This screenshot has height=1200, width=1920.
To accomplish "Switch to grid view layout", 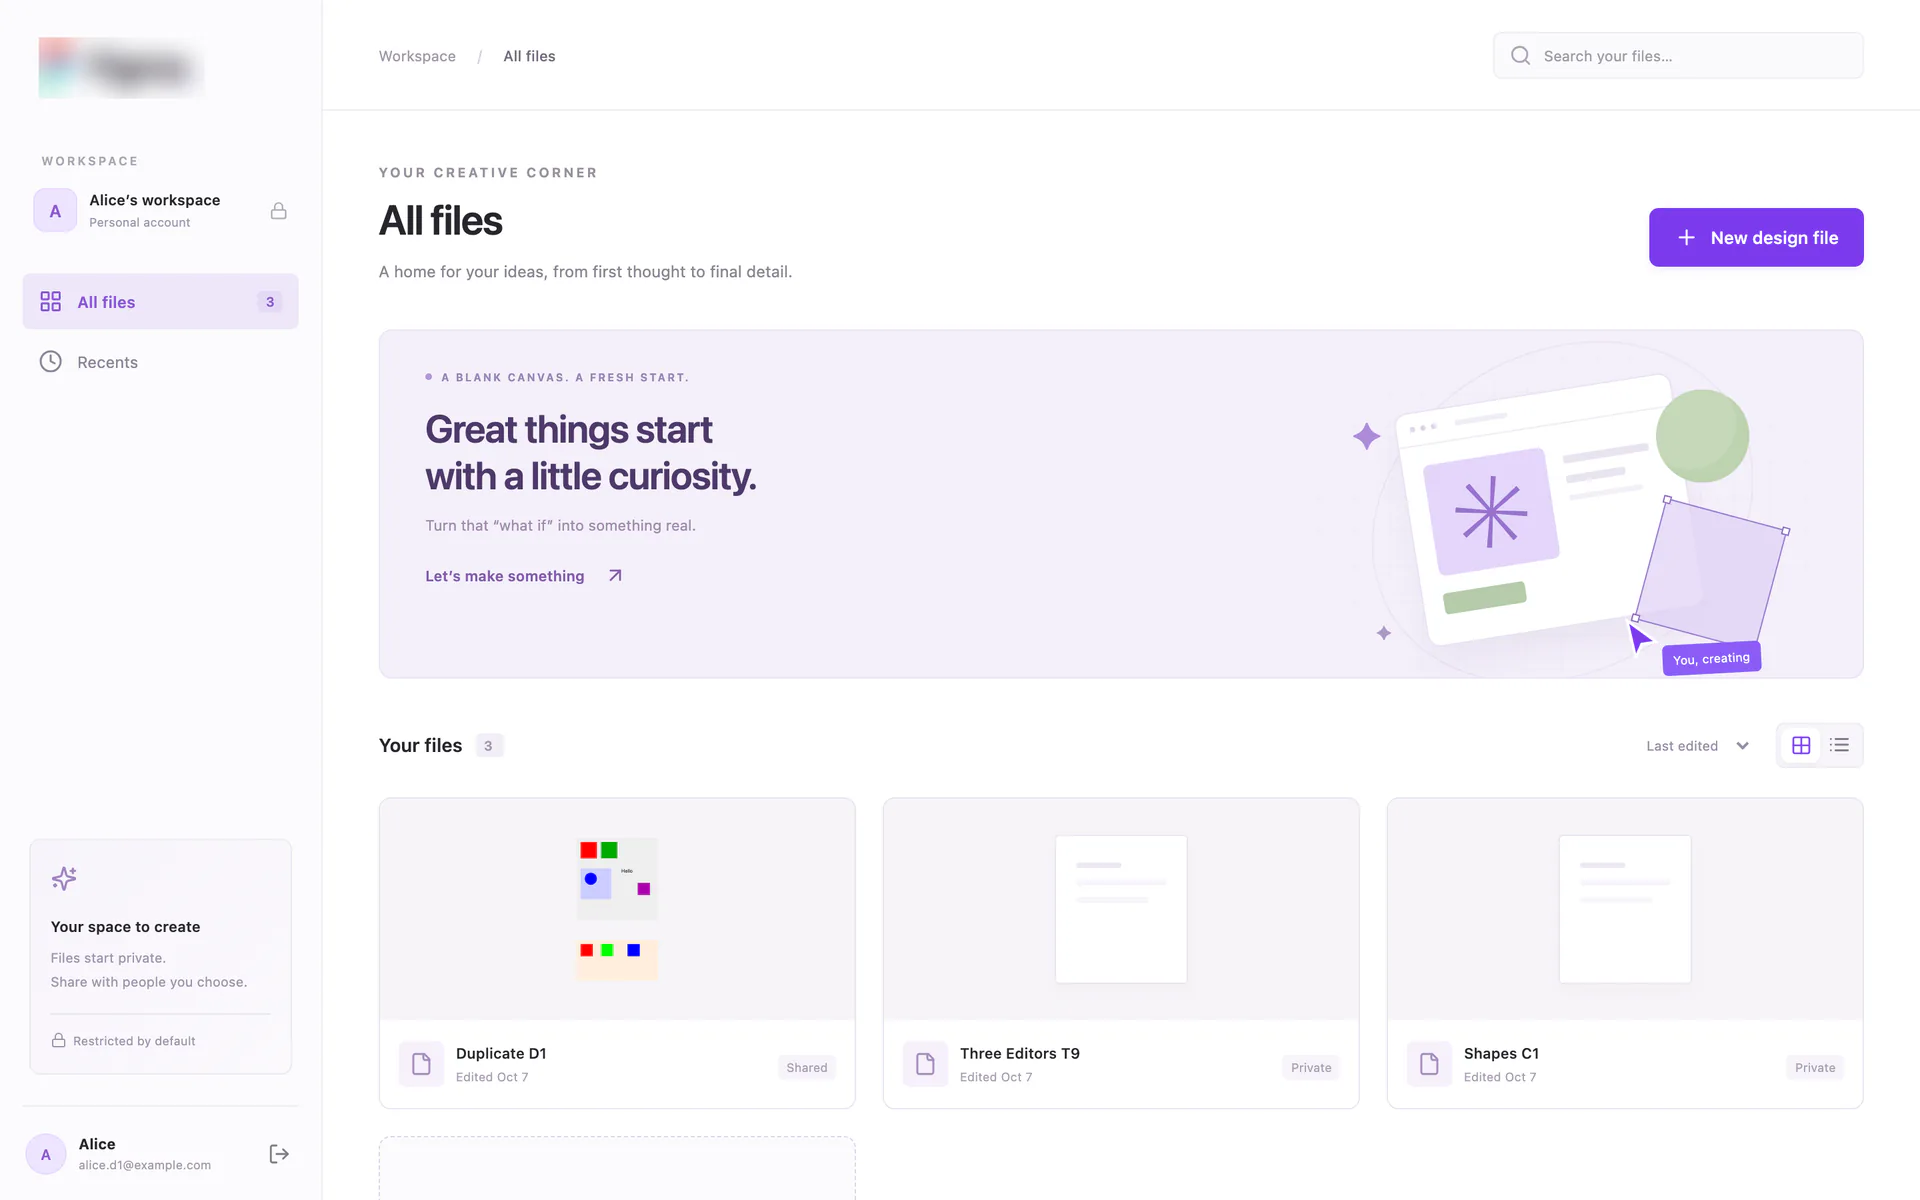I will point(1801,746).
